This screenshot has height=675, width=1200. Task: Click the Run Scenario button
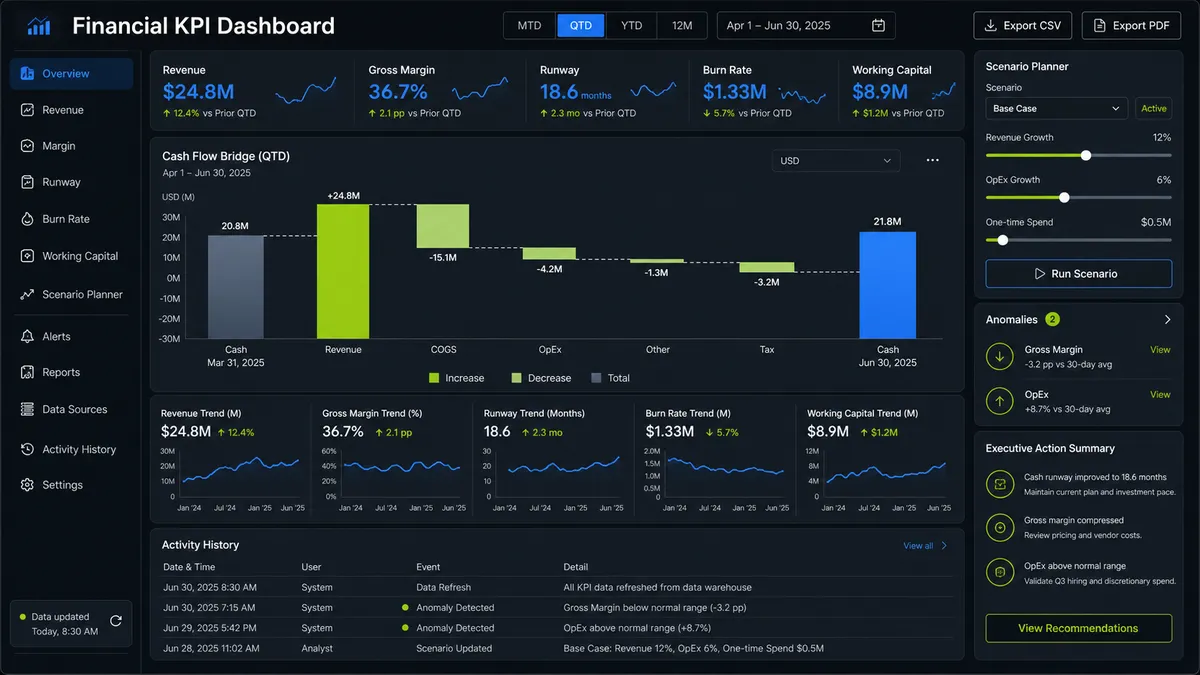click(x=1078, y=273)
